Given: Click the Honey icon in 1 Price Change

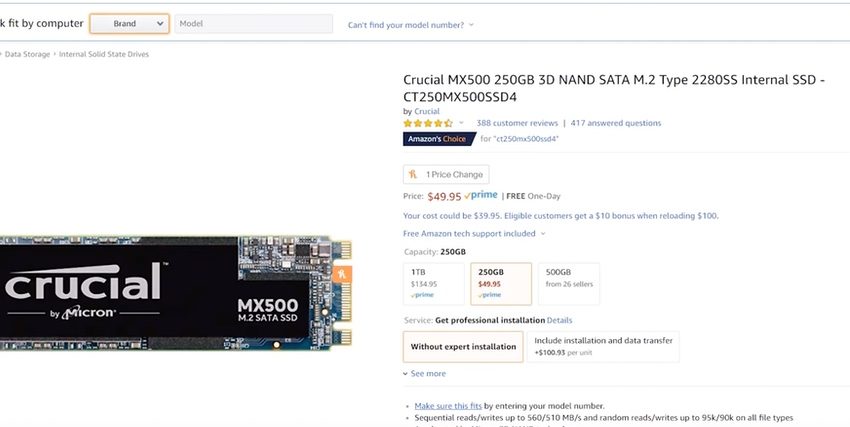Looking at the screenshot, I should point(413,174).
